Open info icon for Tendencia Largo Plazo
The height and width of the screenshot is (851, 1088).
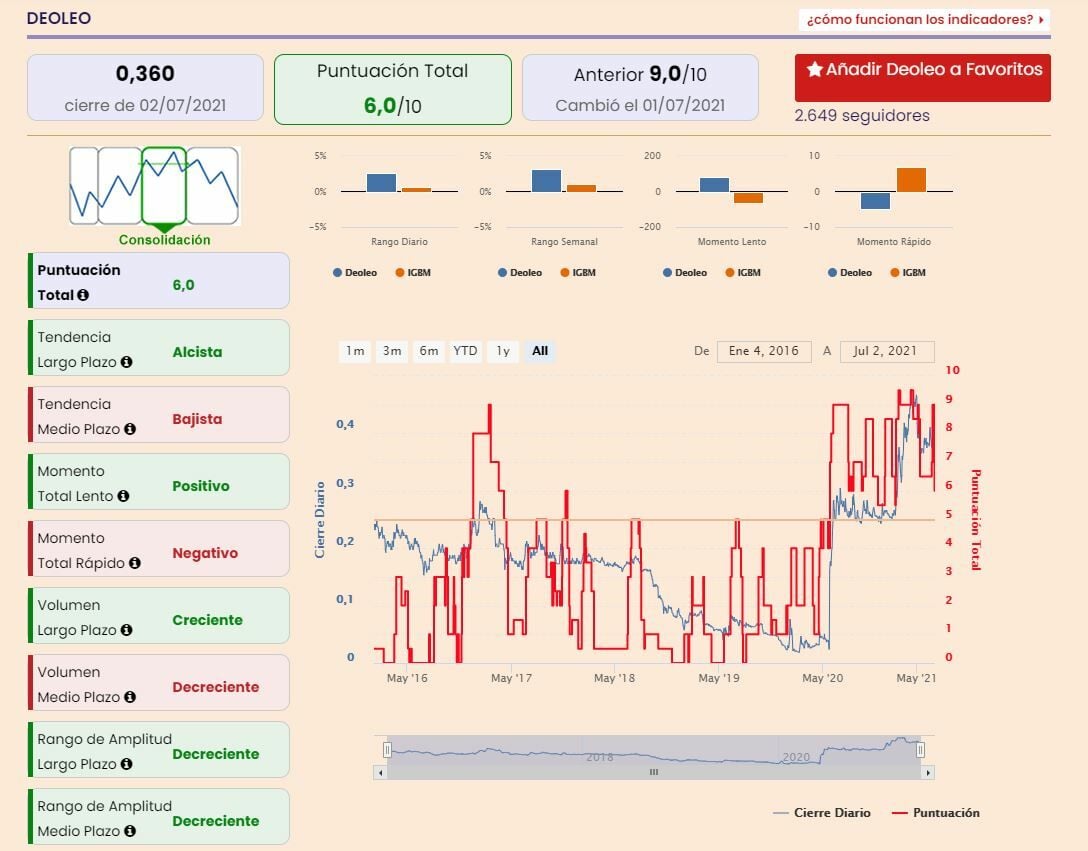tap(126, 362)
